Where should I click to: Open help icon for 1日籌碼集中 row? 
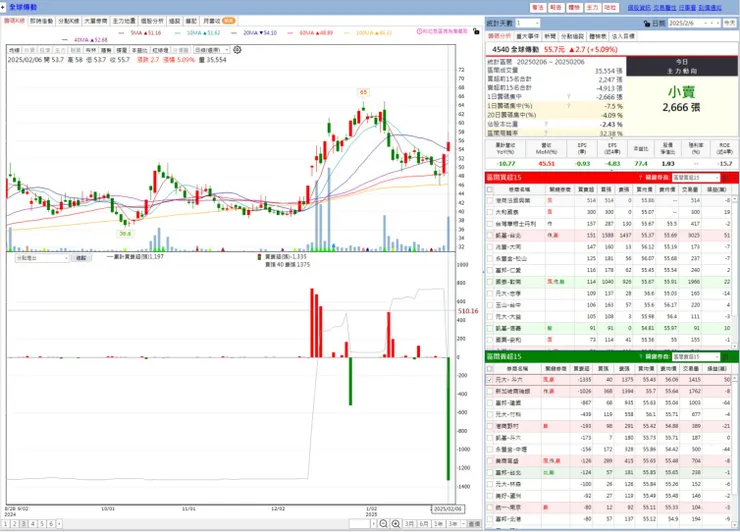pos(568,97)
